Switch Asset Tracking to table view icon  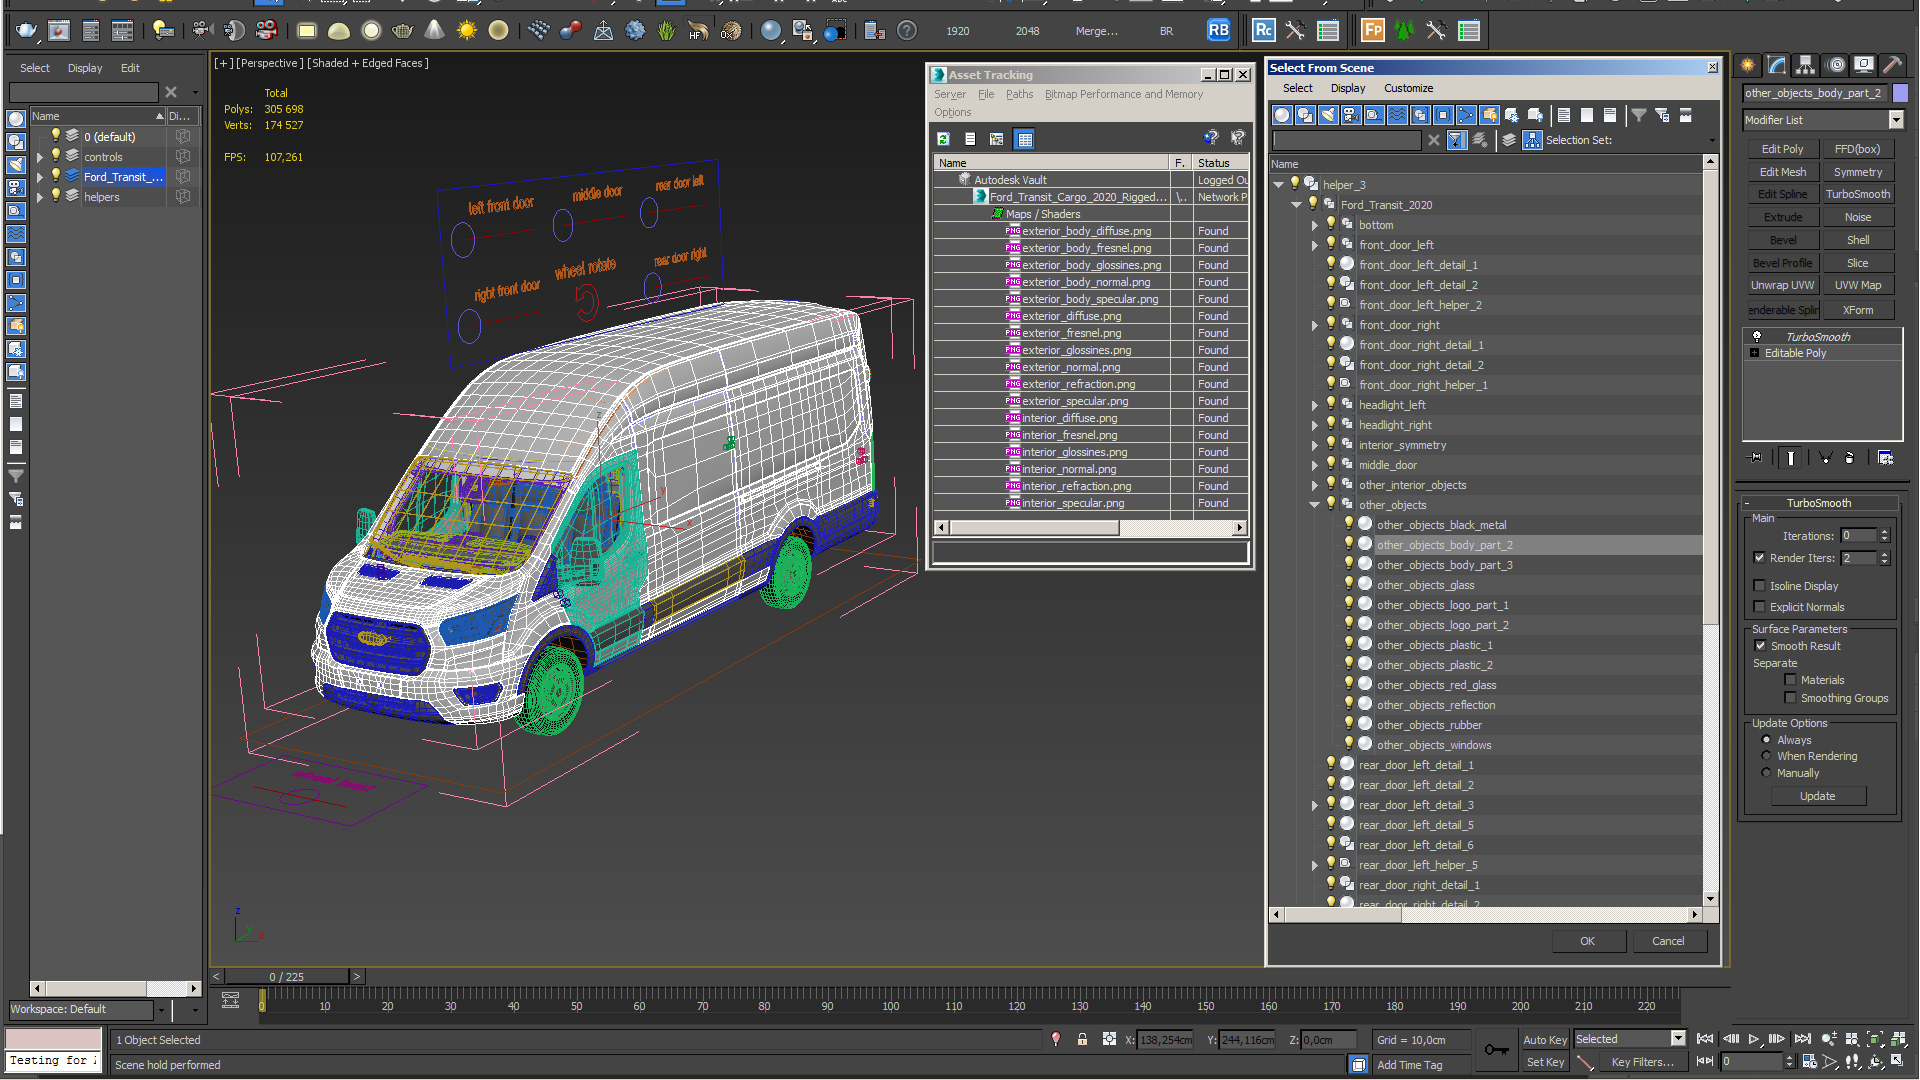tap(1024, 139)
